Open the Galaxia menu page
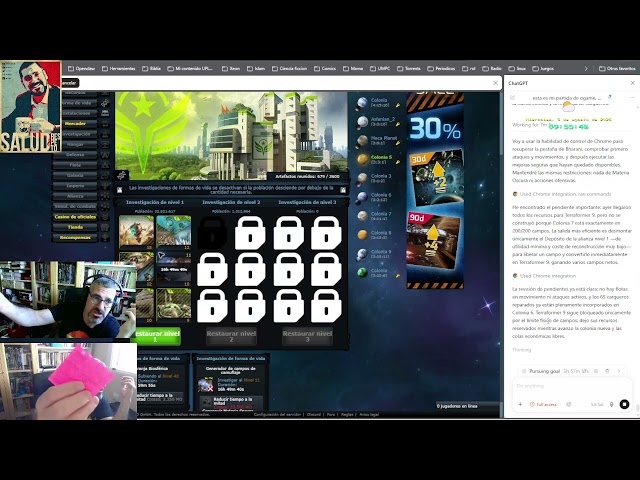This screenshot has width=640, height=480. tap(75, 176)
